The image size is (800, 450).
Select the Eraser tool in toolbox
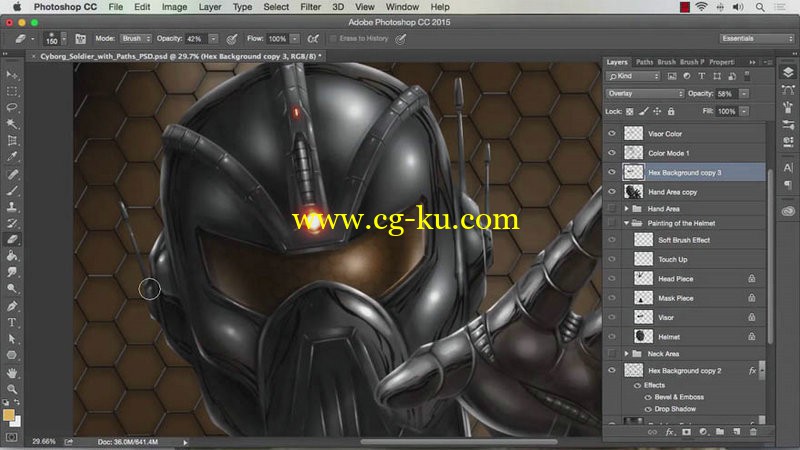tap(12, 239)
